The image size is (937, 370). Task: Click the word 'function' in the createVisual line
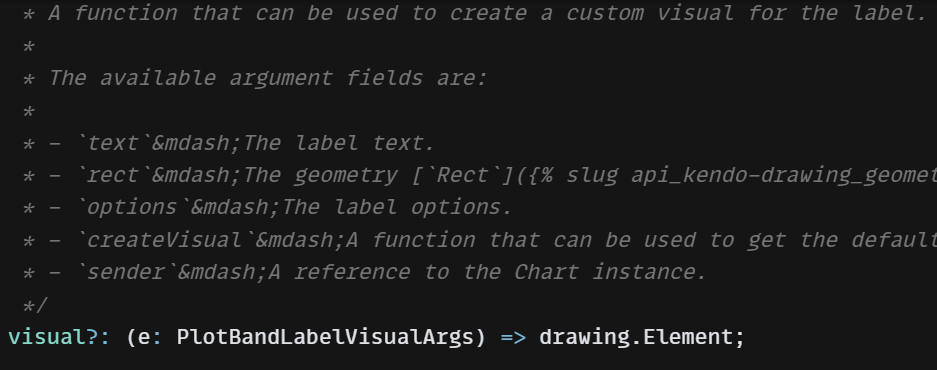[424, 240]
